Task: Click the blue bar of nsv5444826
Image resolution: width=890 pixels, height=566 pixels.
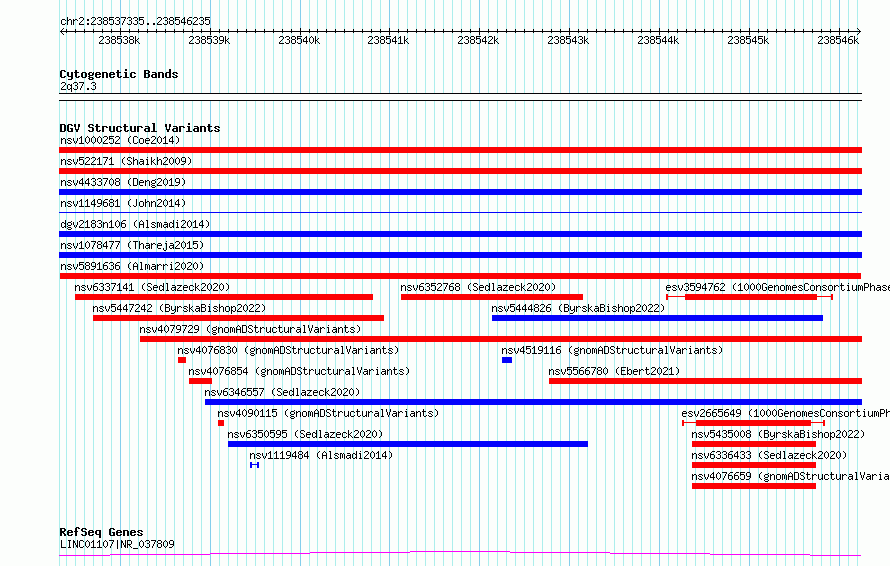Action: click(x=657, y=318)
